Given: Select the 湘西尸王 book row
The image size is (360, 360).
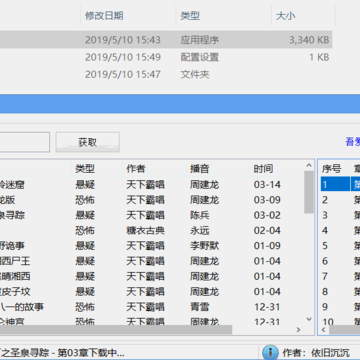Looking at the screenshot, I should tap(152, 261).
